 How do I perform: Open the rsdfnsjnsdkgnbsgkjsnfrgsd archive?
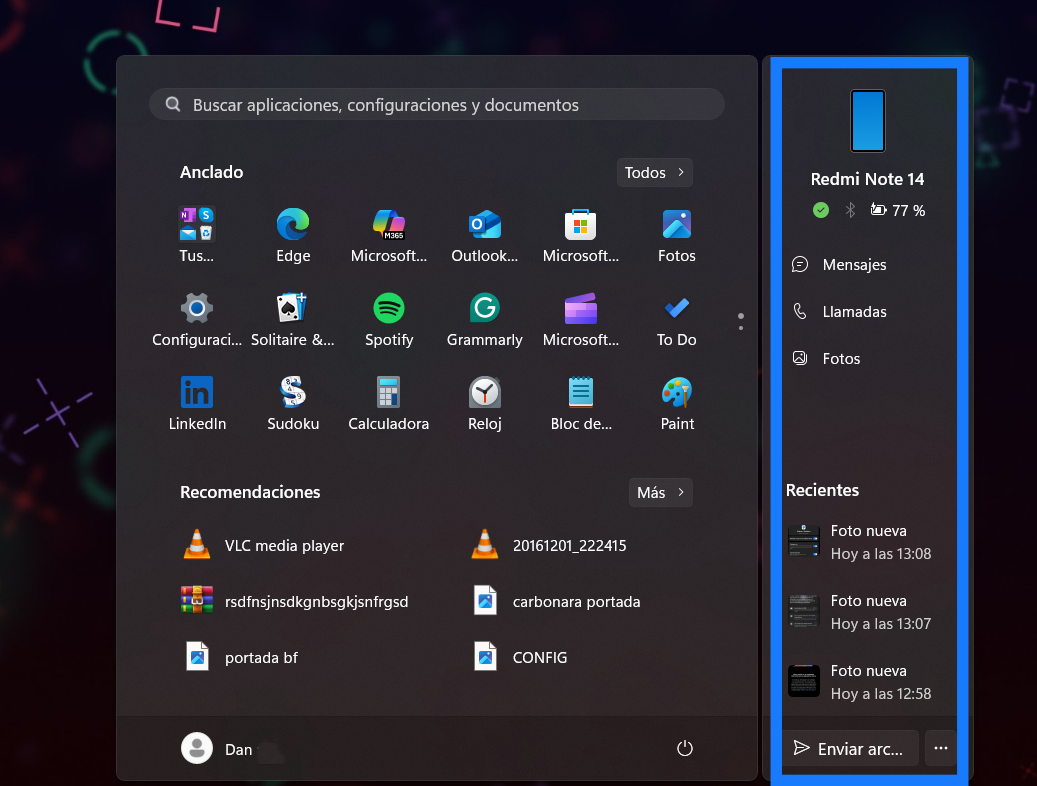[x=295, y=601]
